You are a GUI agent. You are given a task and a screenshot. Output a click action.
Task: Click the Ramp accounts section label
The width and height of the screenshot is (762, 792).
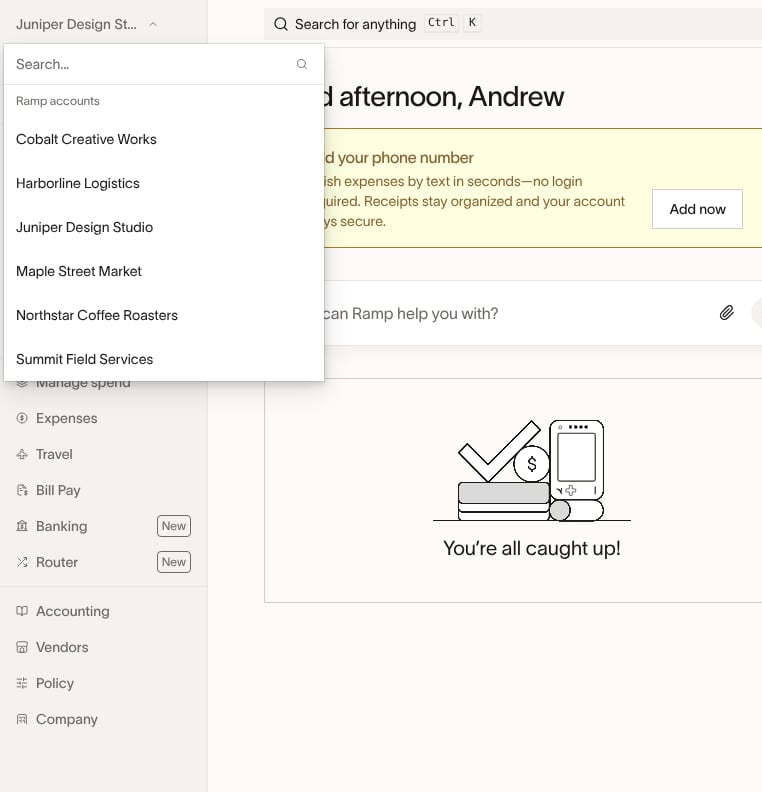[x=58, y=101]
